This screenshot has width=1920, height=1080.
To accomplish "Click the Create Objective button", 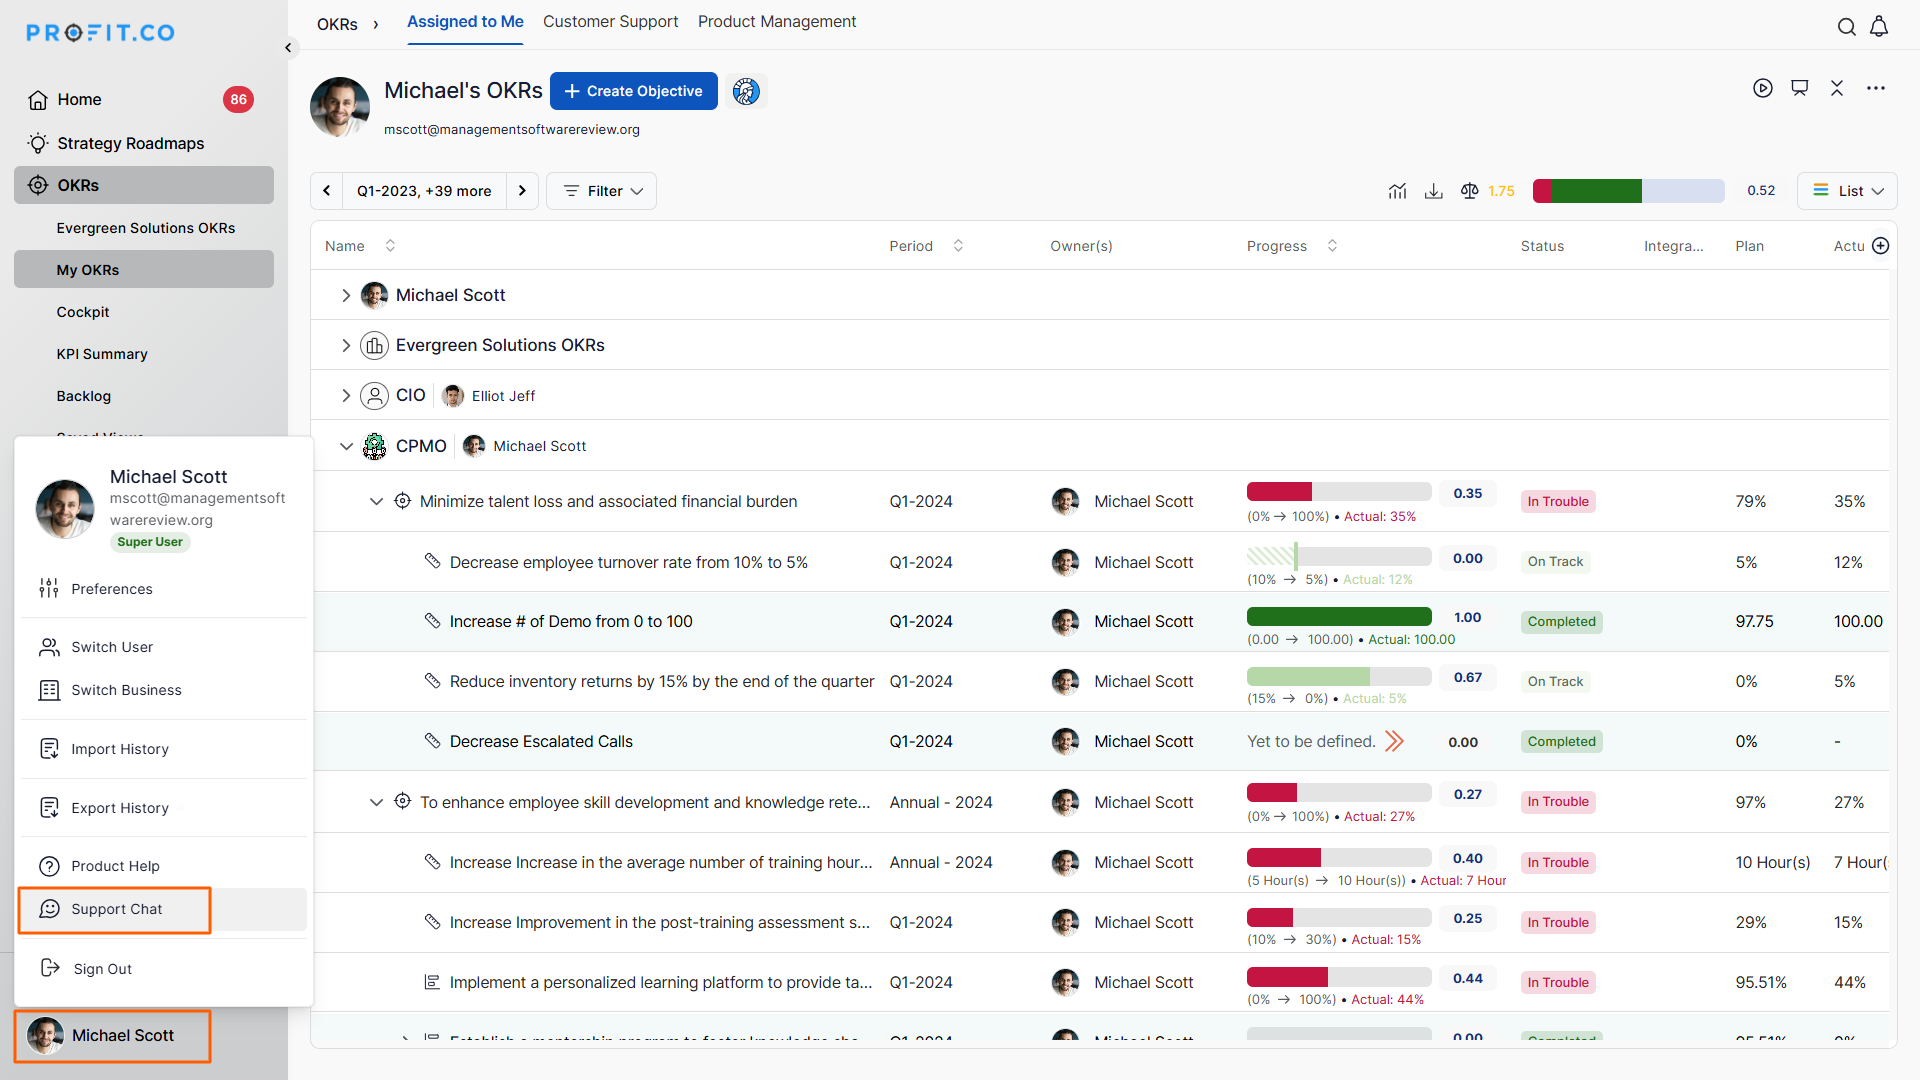I will coord(633,91).
